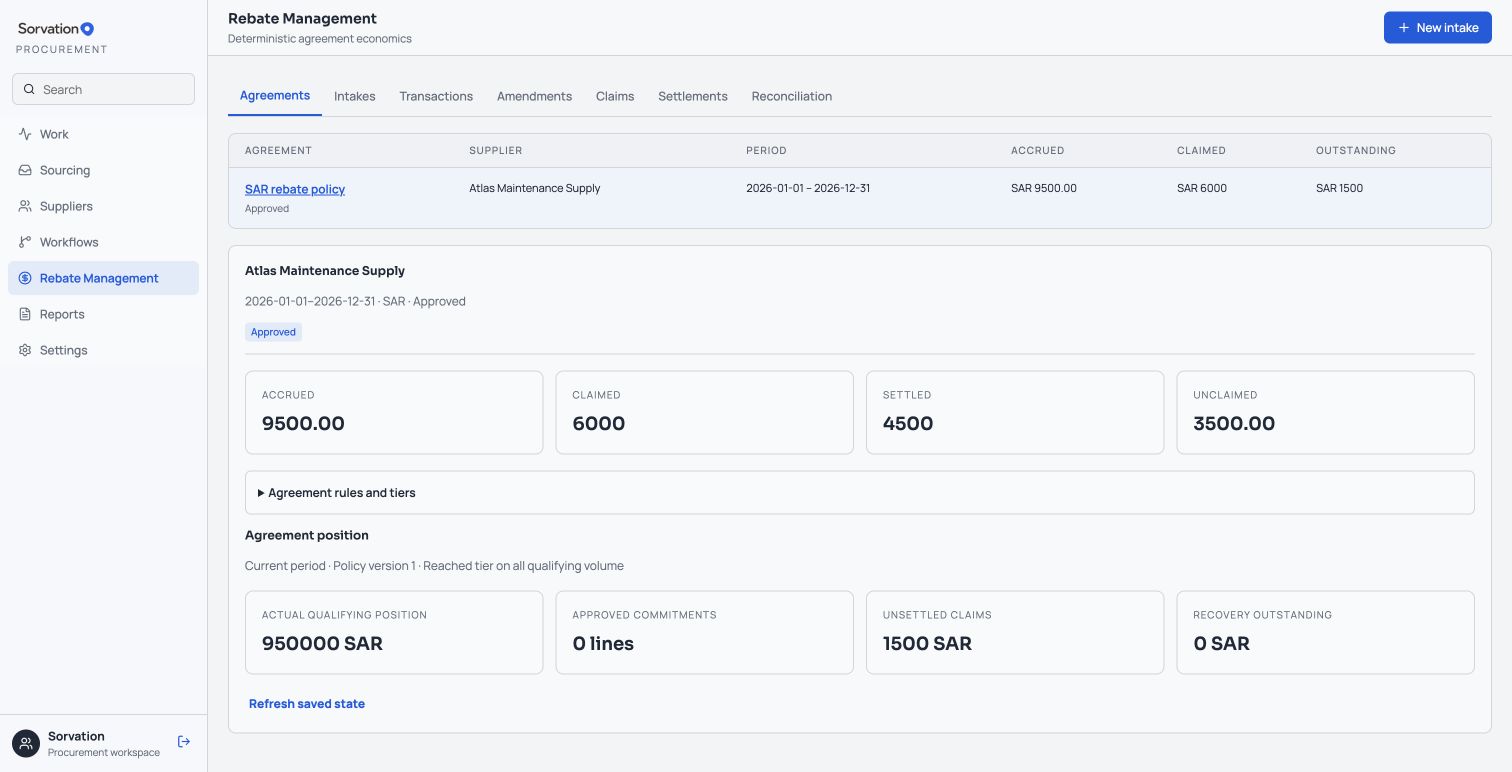1512x772 pixels.
Task: Click the Rebate Management dollar icon
Action: tap(25, 278)
